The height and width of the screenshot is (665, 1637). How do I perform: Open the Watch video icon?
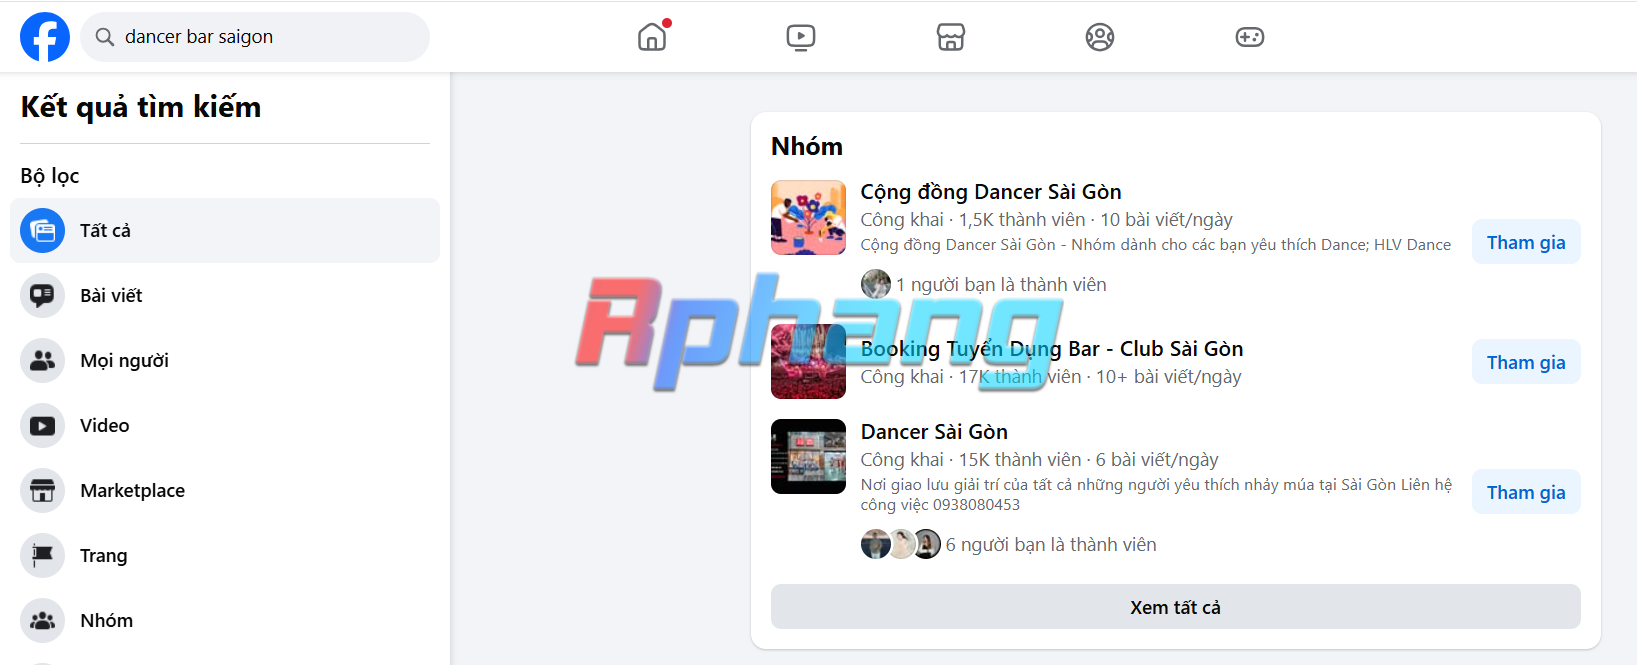click(801, 37)
